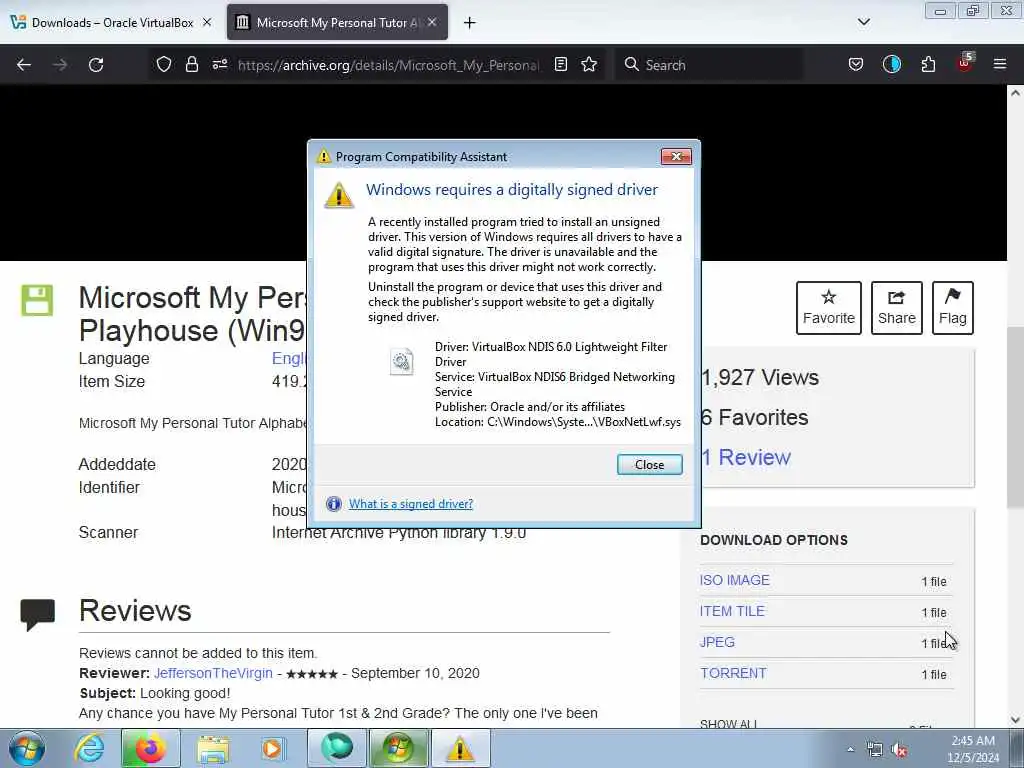Switch to Firefox in the taskbar
The width and height of the screenshot is (1024, 768).
(x=150, y=748)
